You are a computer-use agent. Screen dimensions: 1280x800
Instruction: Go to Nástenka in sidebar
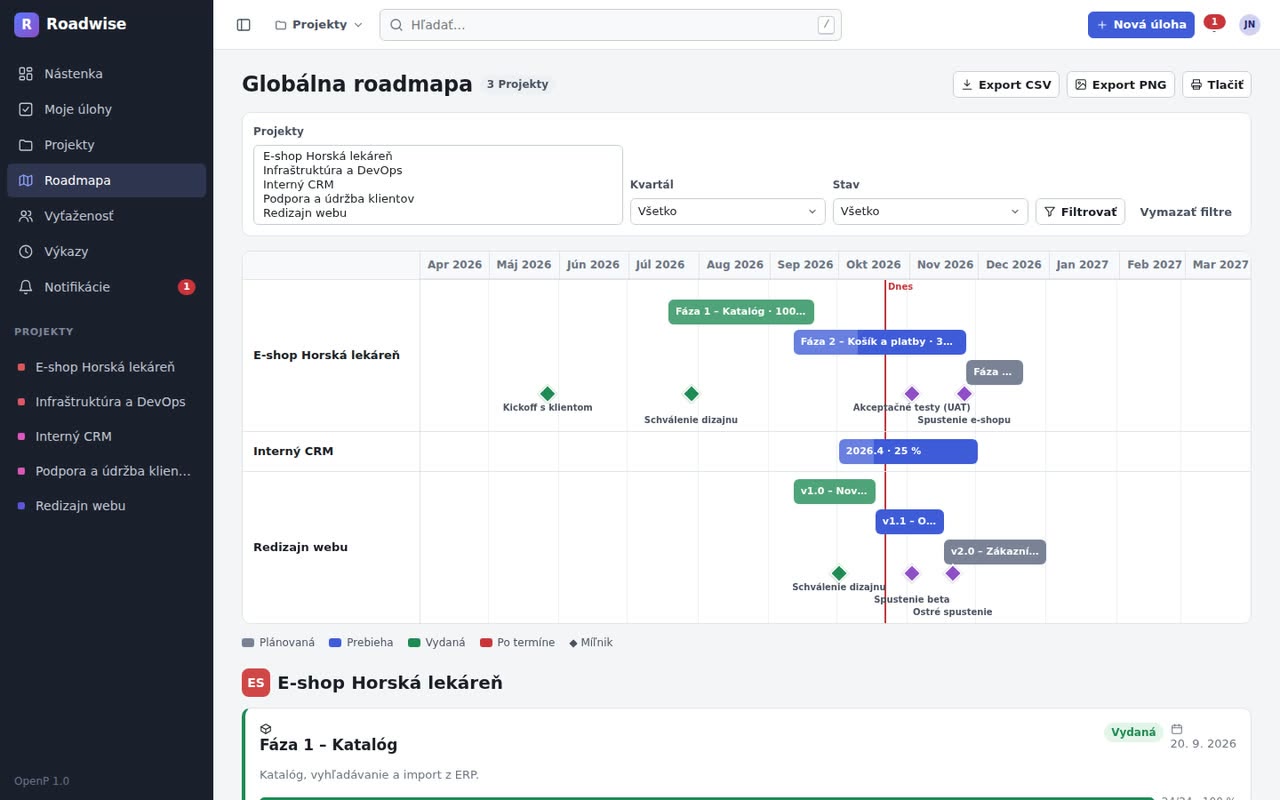106,74
